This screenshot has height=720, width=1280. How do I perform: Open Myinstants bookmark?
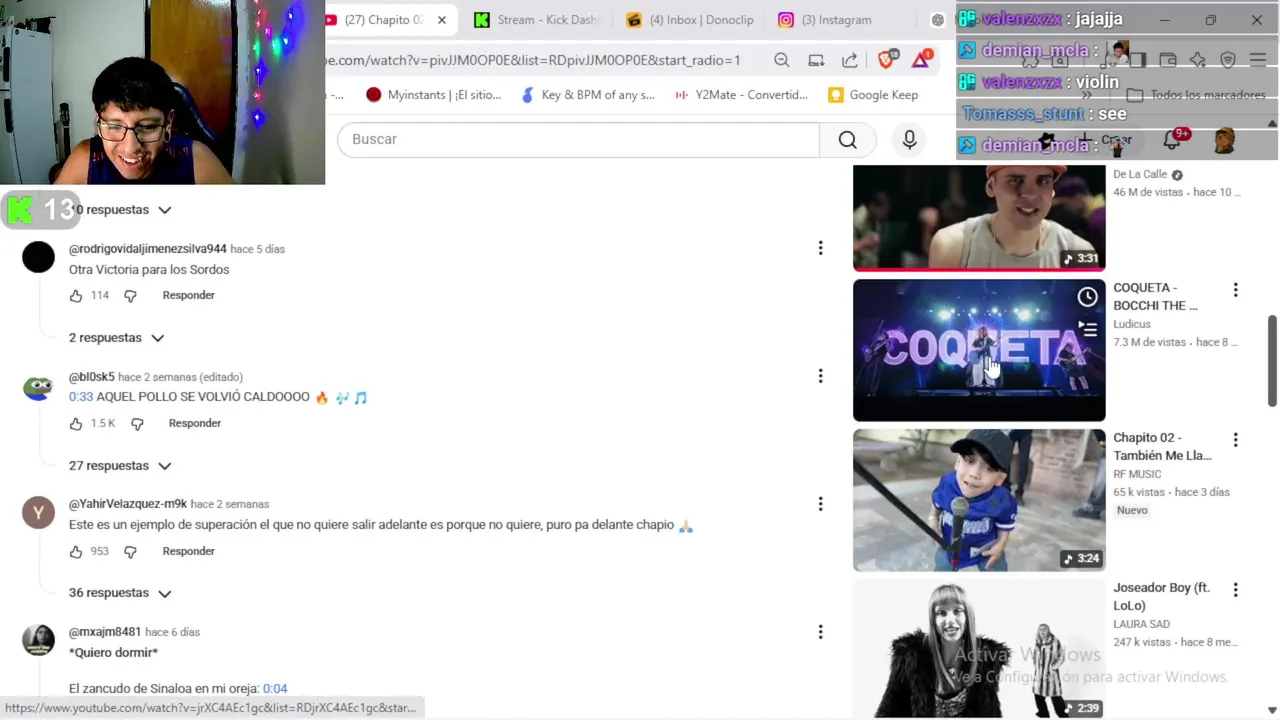click(433, 95)
